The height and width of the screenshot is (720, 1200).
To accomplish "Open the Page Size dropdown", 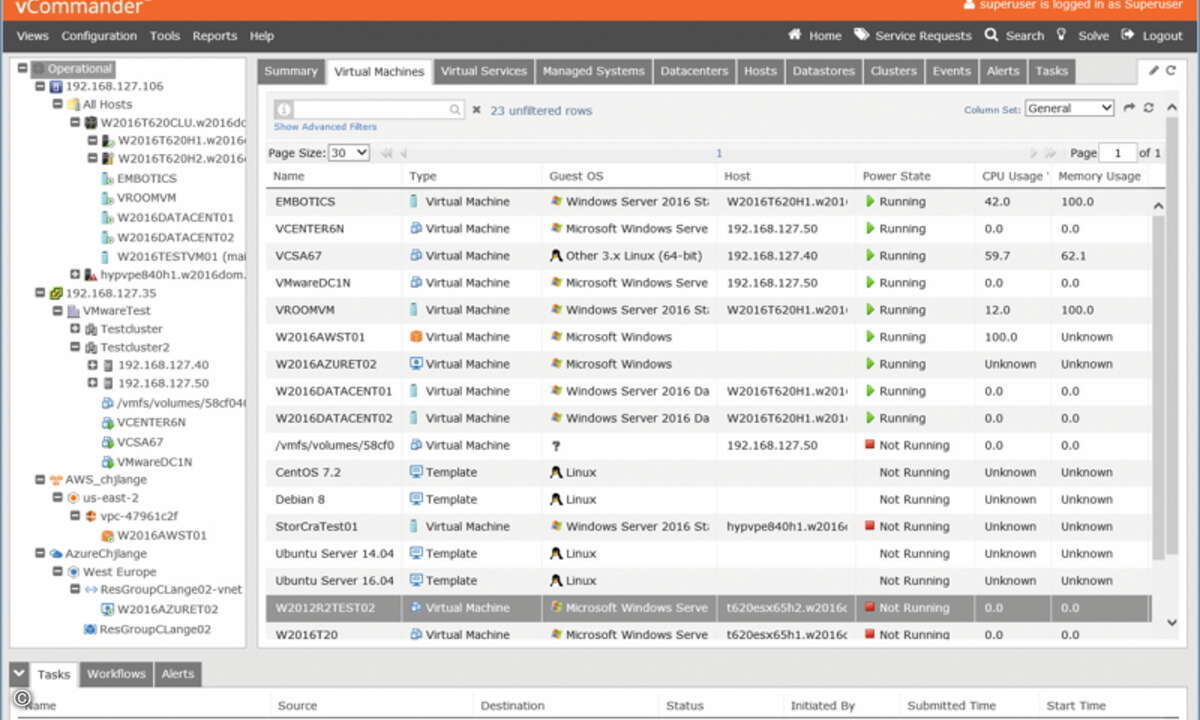I will [349, 153].
